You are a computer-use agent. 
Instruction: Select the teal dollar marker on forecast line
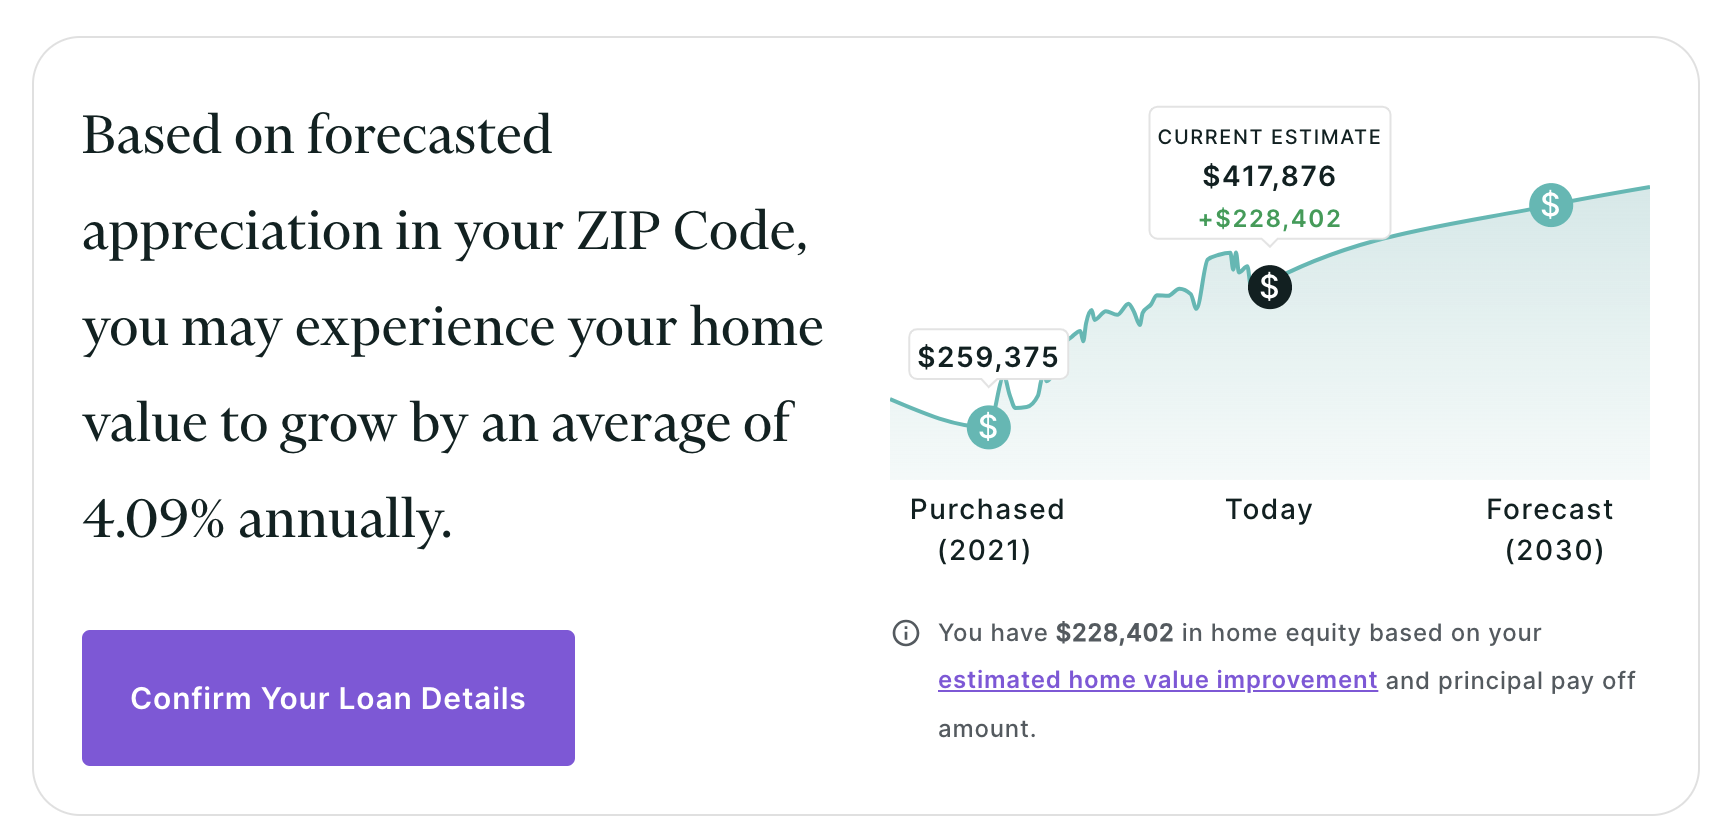tap(1551, 205)
